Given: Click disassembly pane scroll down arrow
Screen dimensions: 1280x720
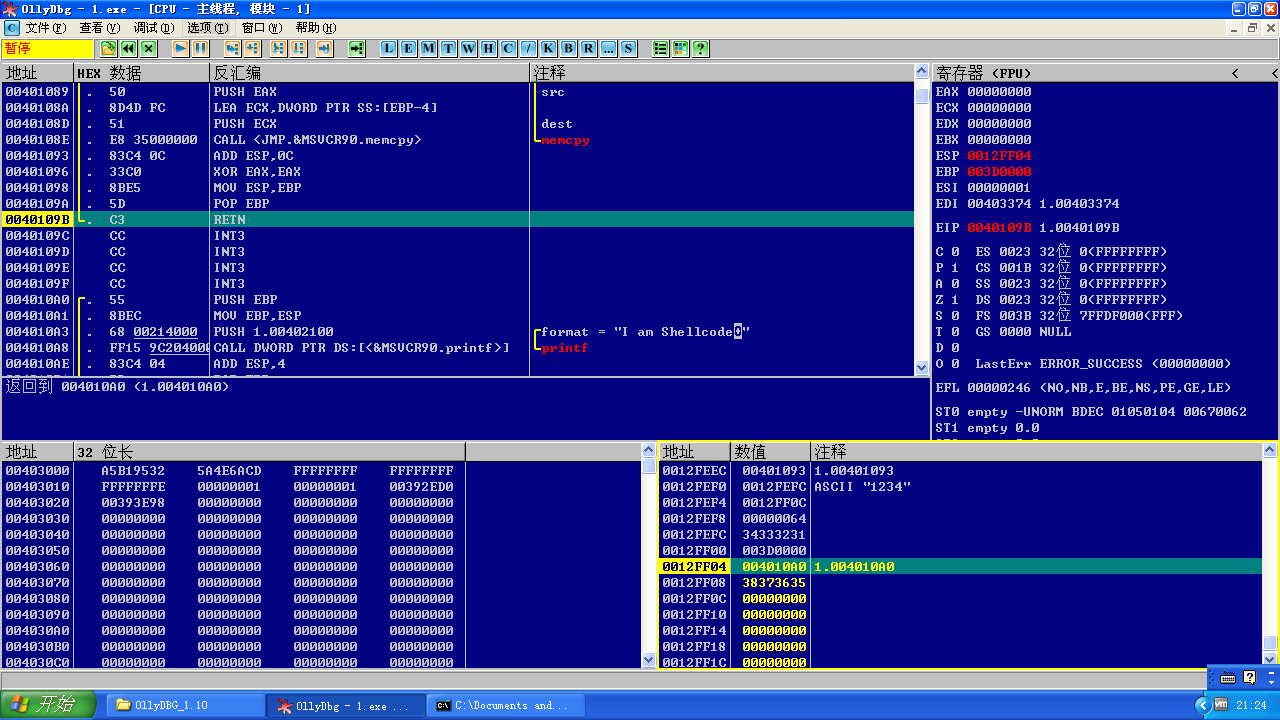Looking at the screenshot, I should [x=922, y=368].
